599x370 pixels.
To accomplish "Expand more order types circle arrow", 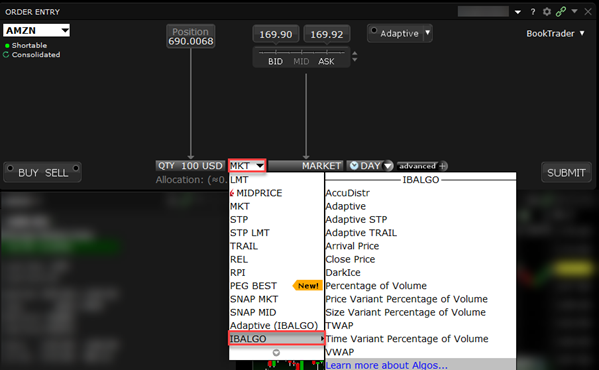I will click(x=276, y=353).
